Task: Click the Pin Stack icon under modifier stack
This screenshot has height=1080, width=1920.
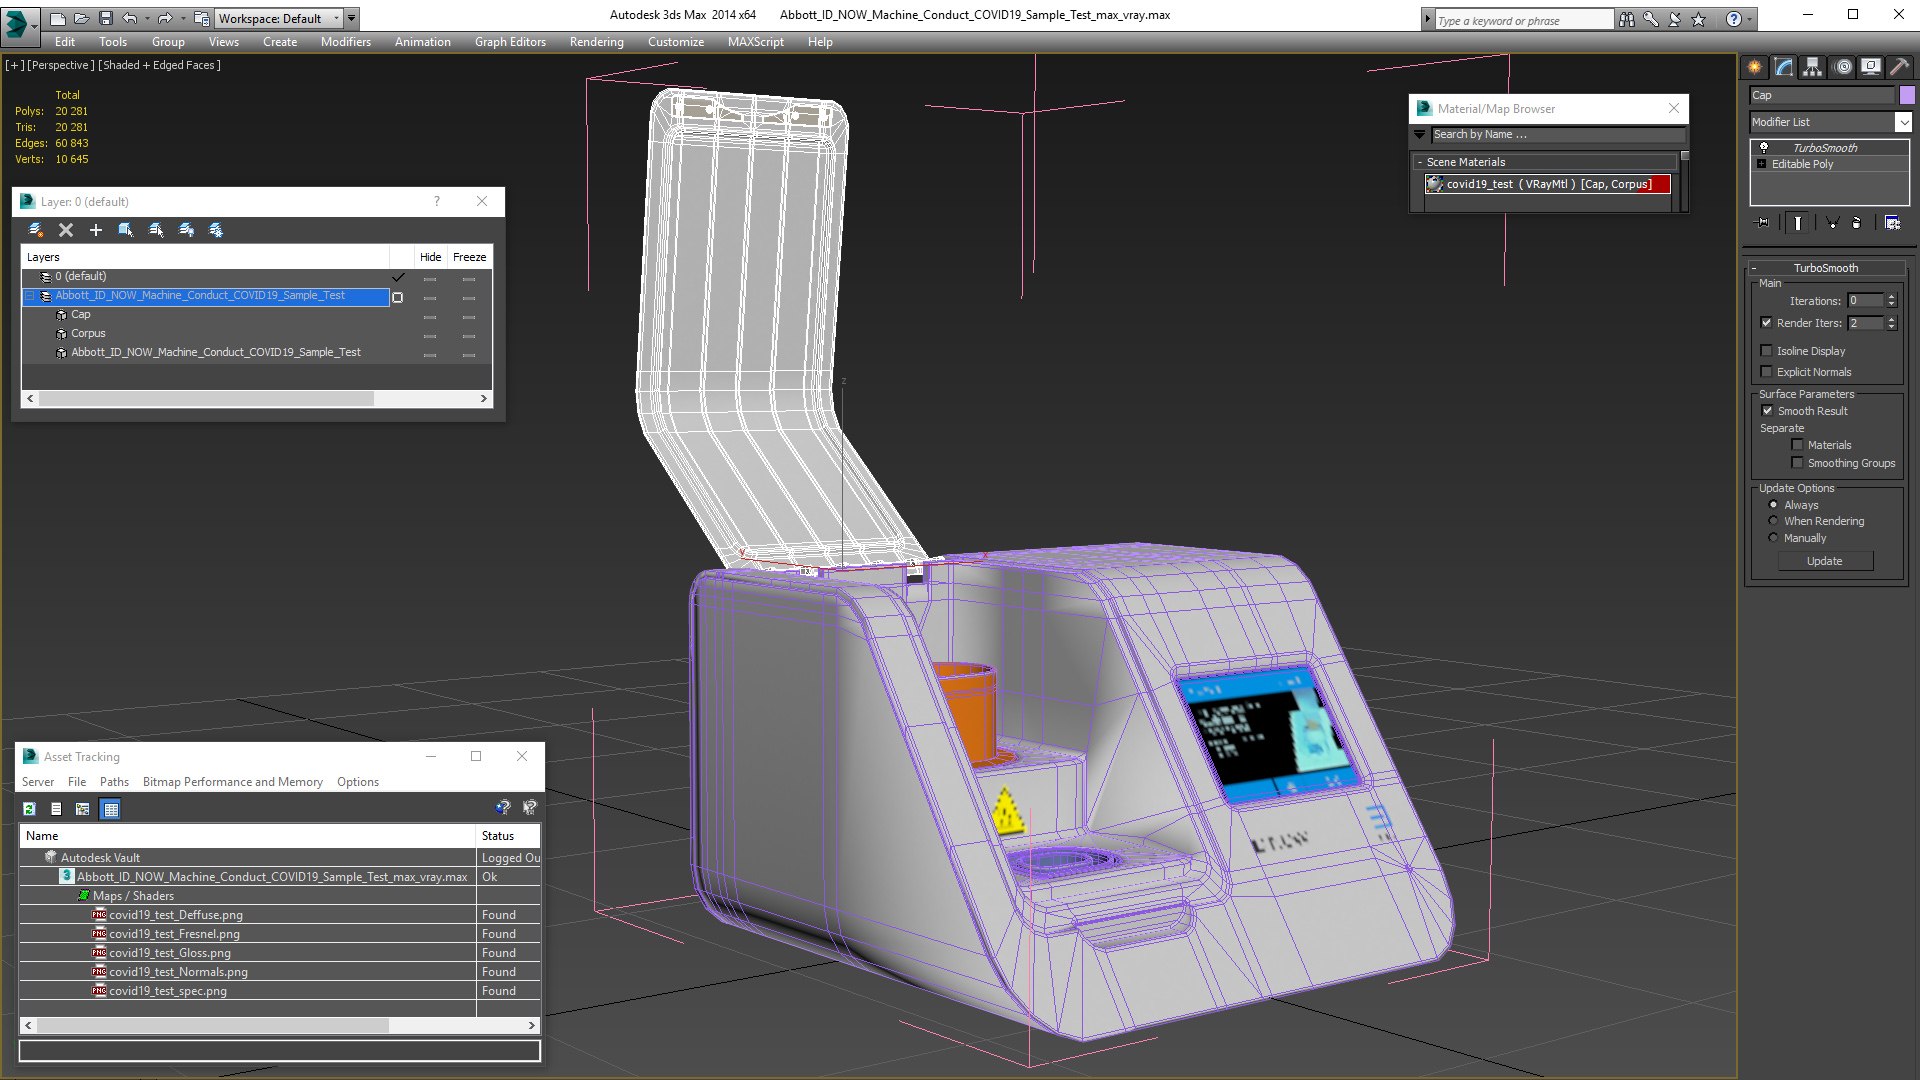Action: point(1762,223)
